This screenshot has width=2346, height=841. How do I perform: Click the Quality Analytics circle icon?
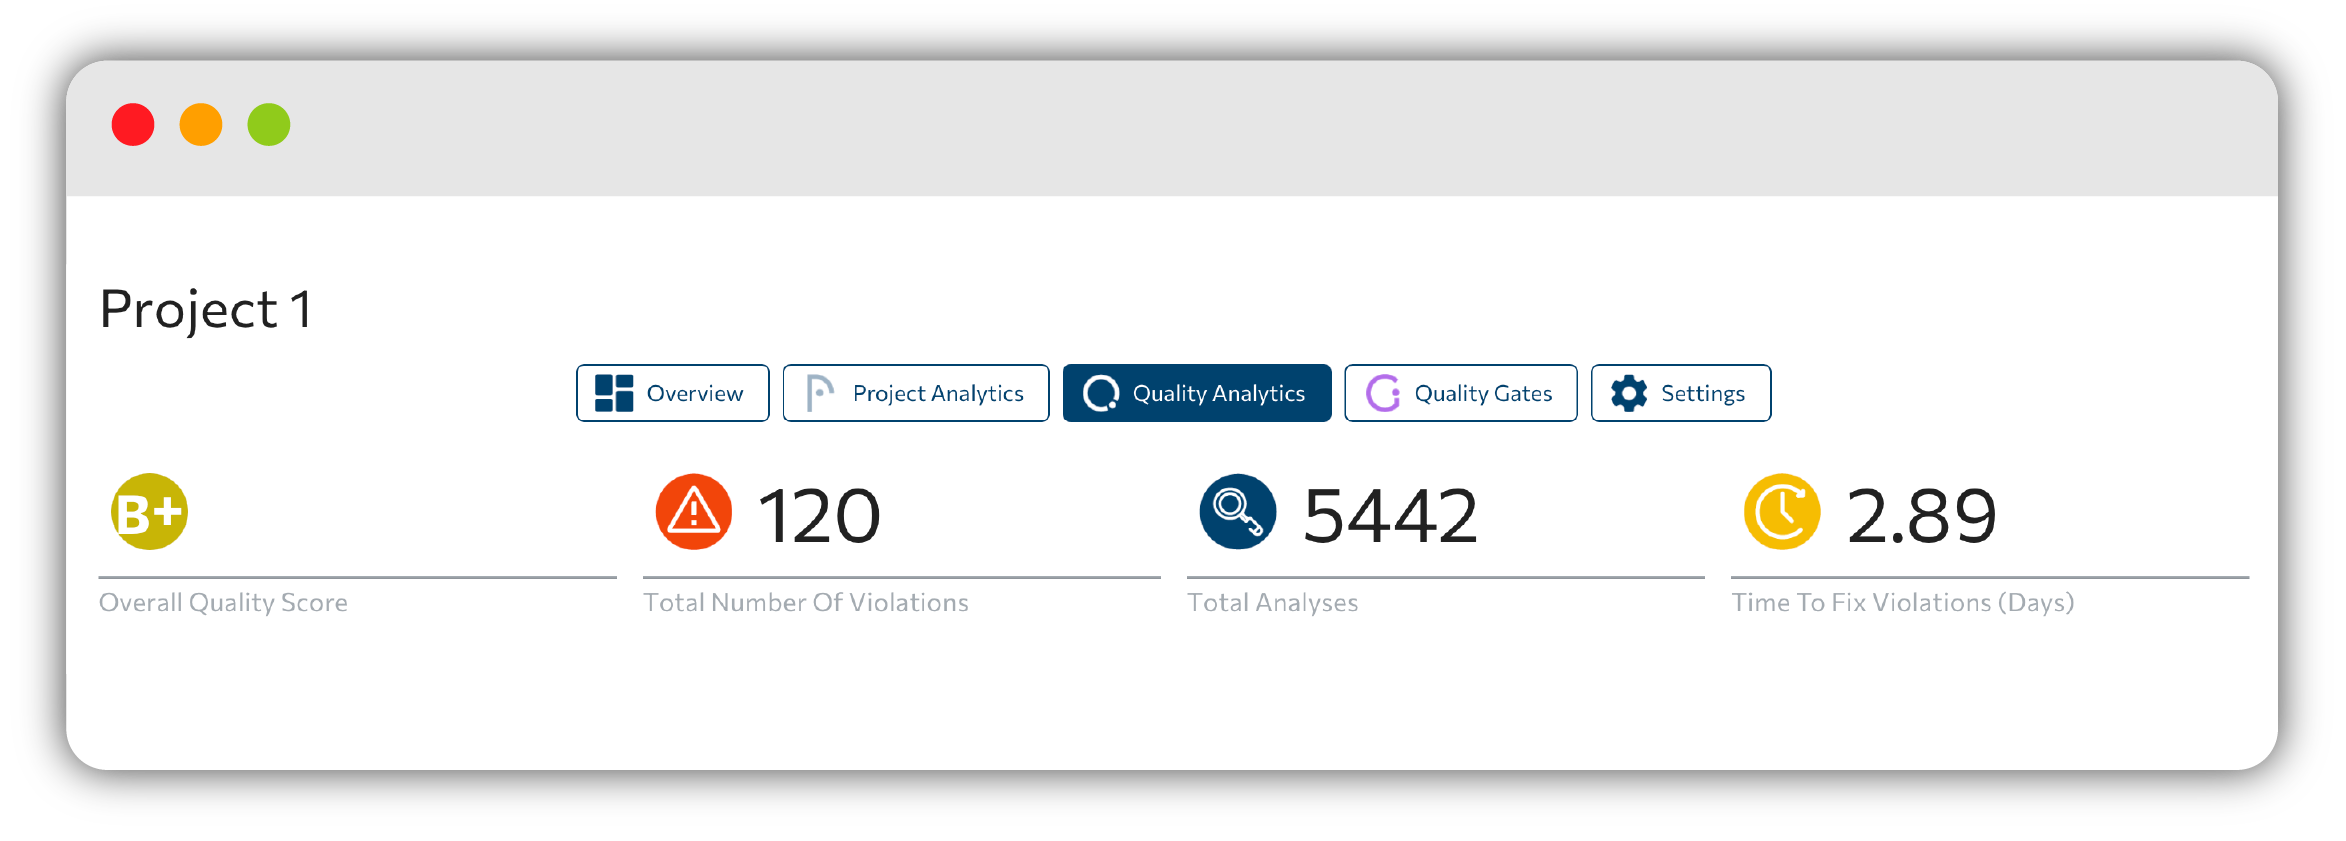(x=1101, y=393)
